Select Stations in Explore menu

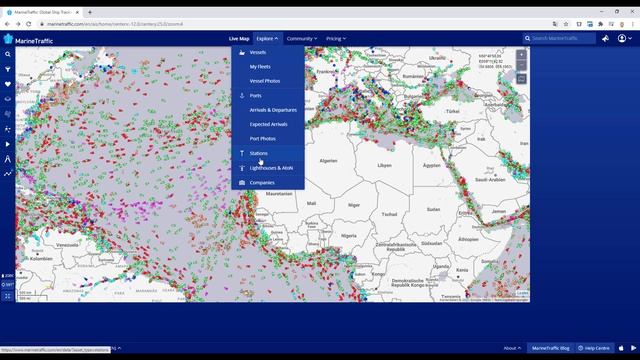(268, 153)
